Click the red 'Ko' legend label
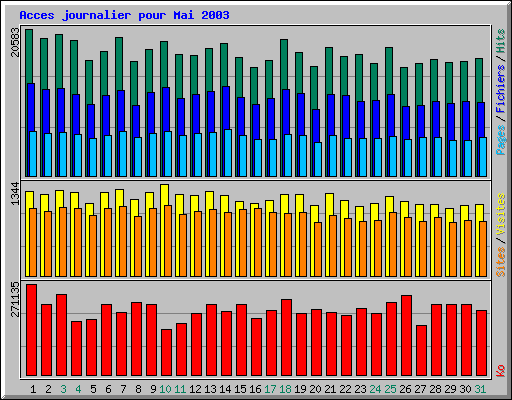The width and height of the screenshot is (512, 400). [x=501, y=371]
